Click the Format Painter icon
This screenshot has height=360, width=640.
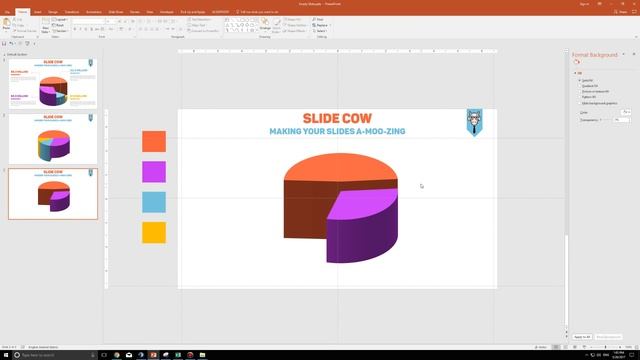pos(24,31)
